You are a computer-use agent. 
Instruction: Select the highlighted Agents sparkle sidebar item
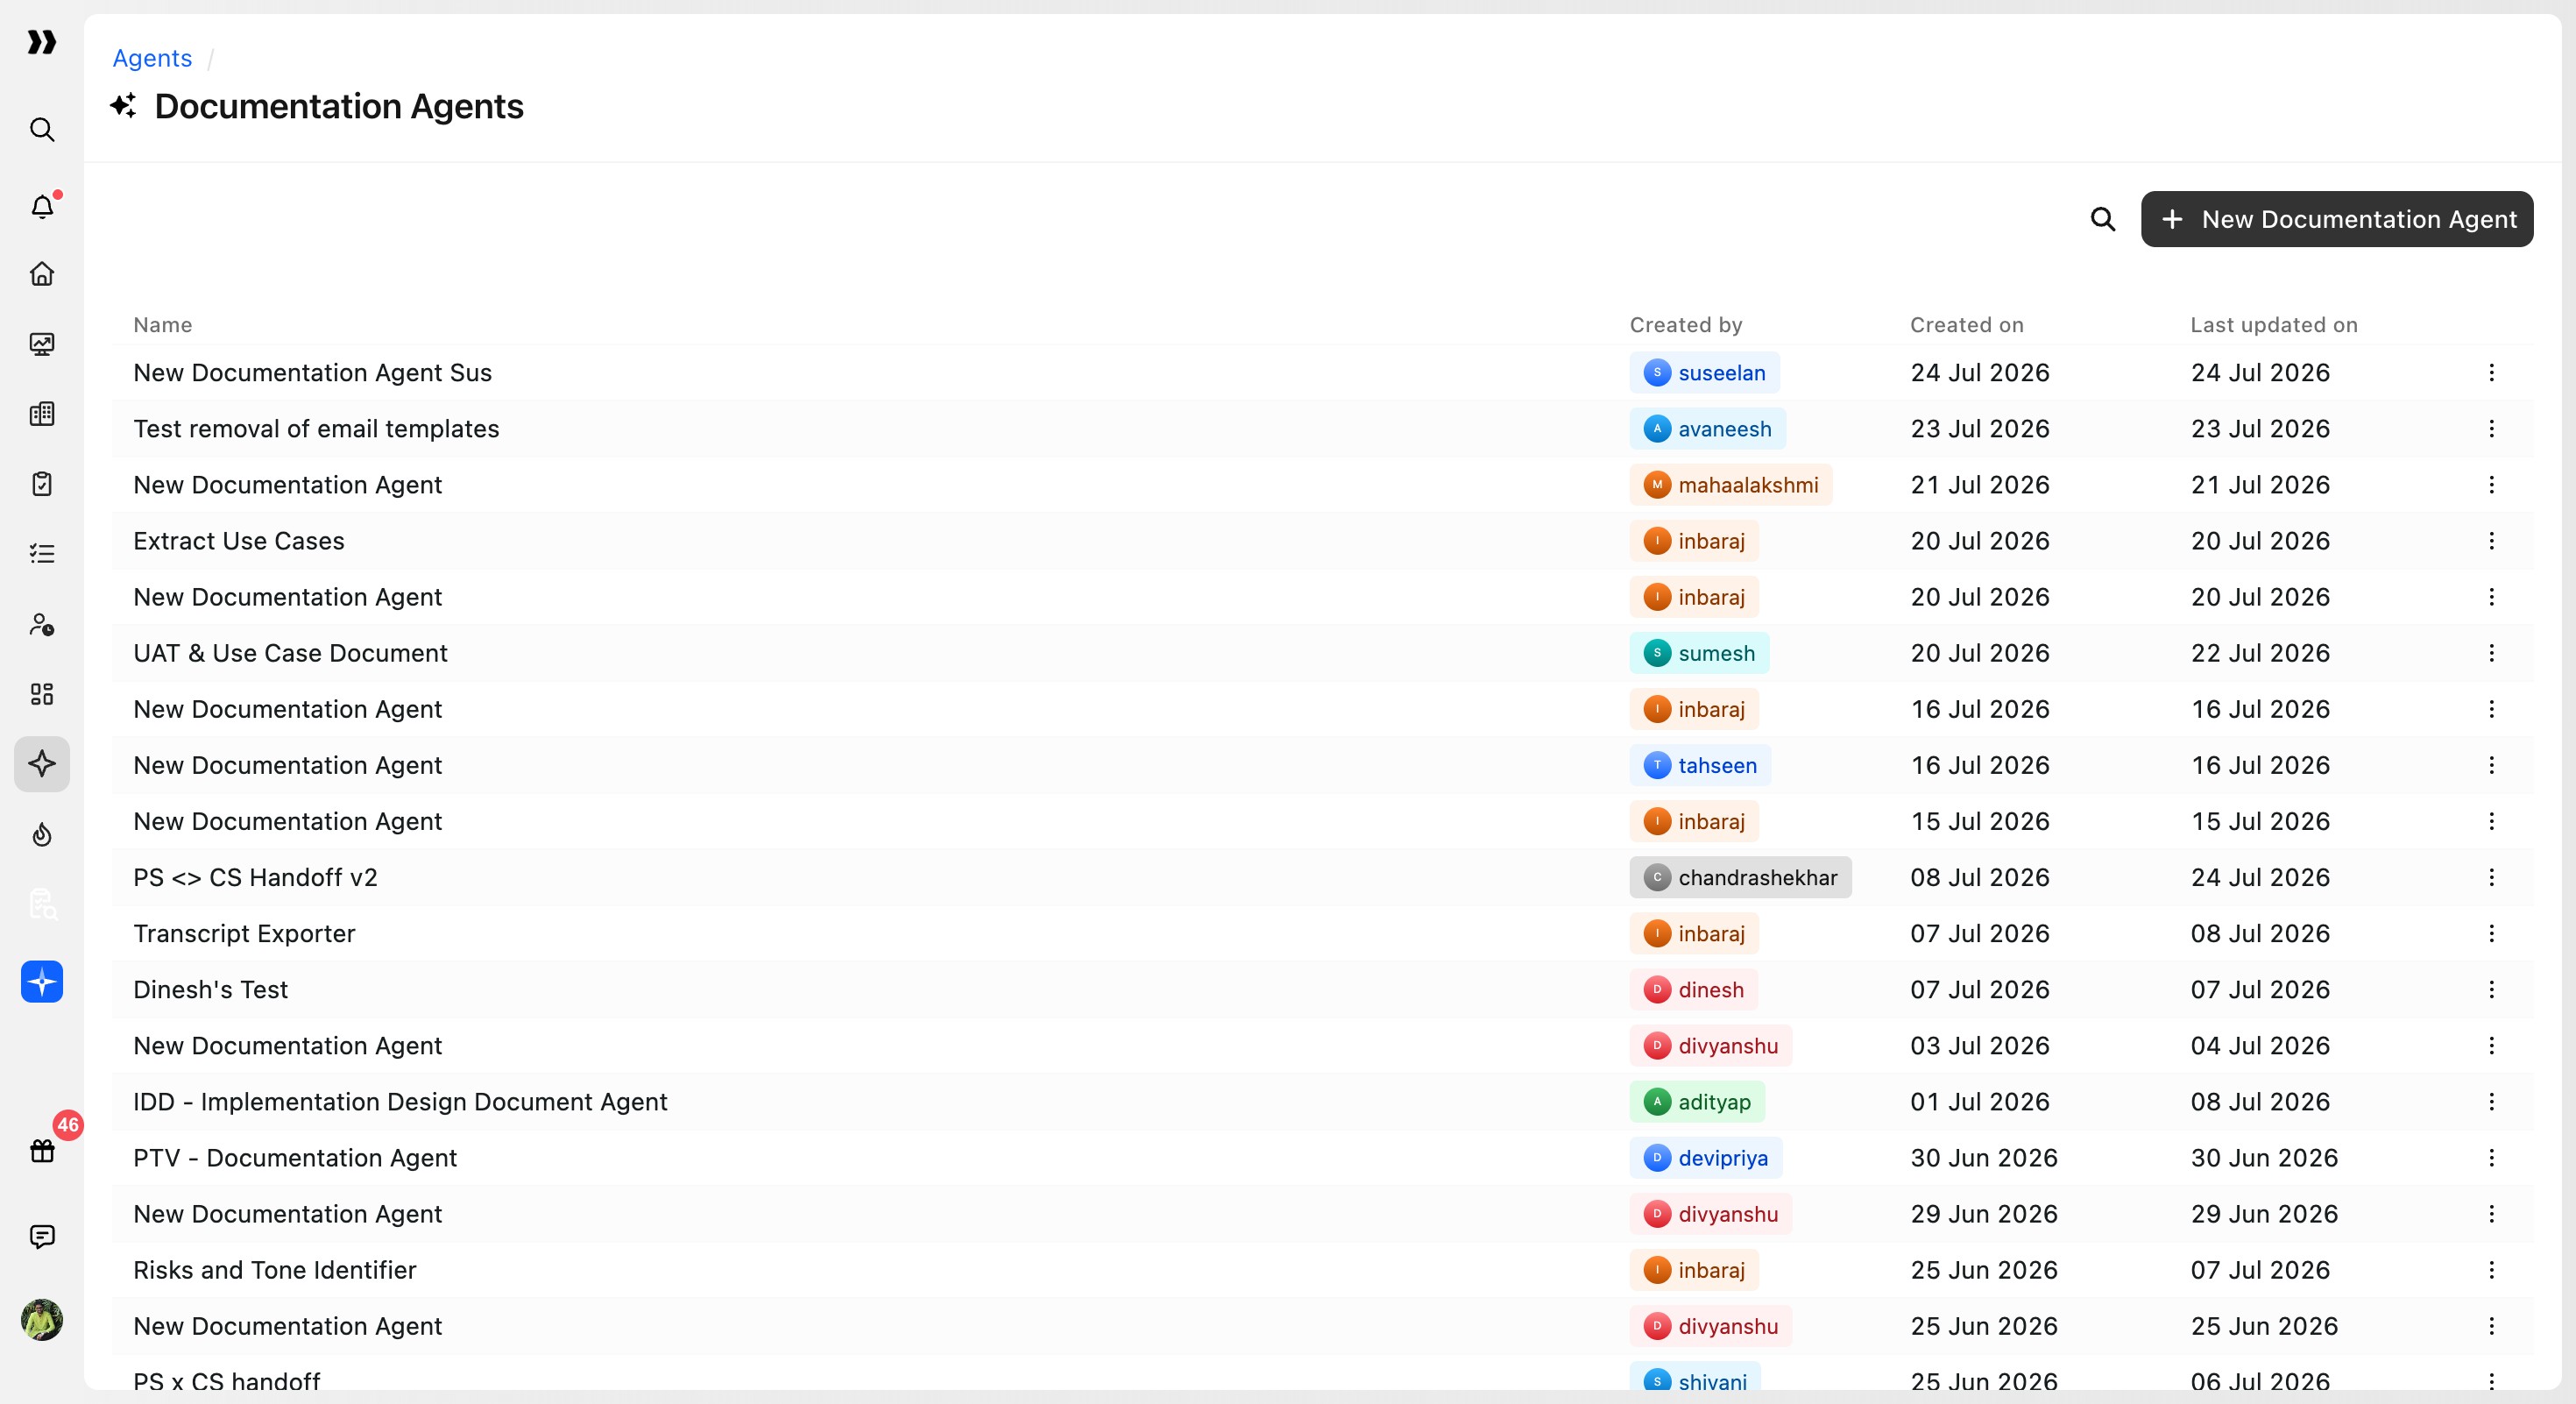point(42,764)
